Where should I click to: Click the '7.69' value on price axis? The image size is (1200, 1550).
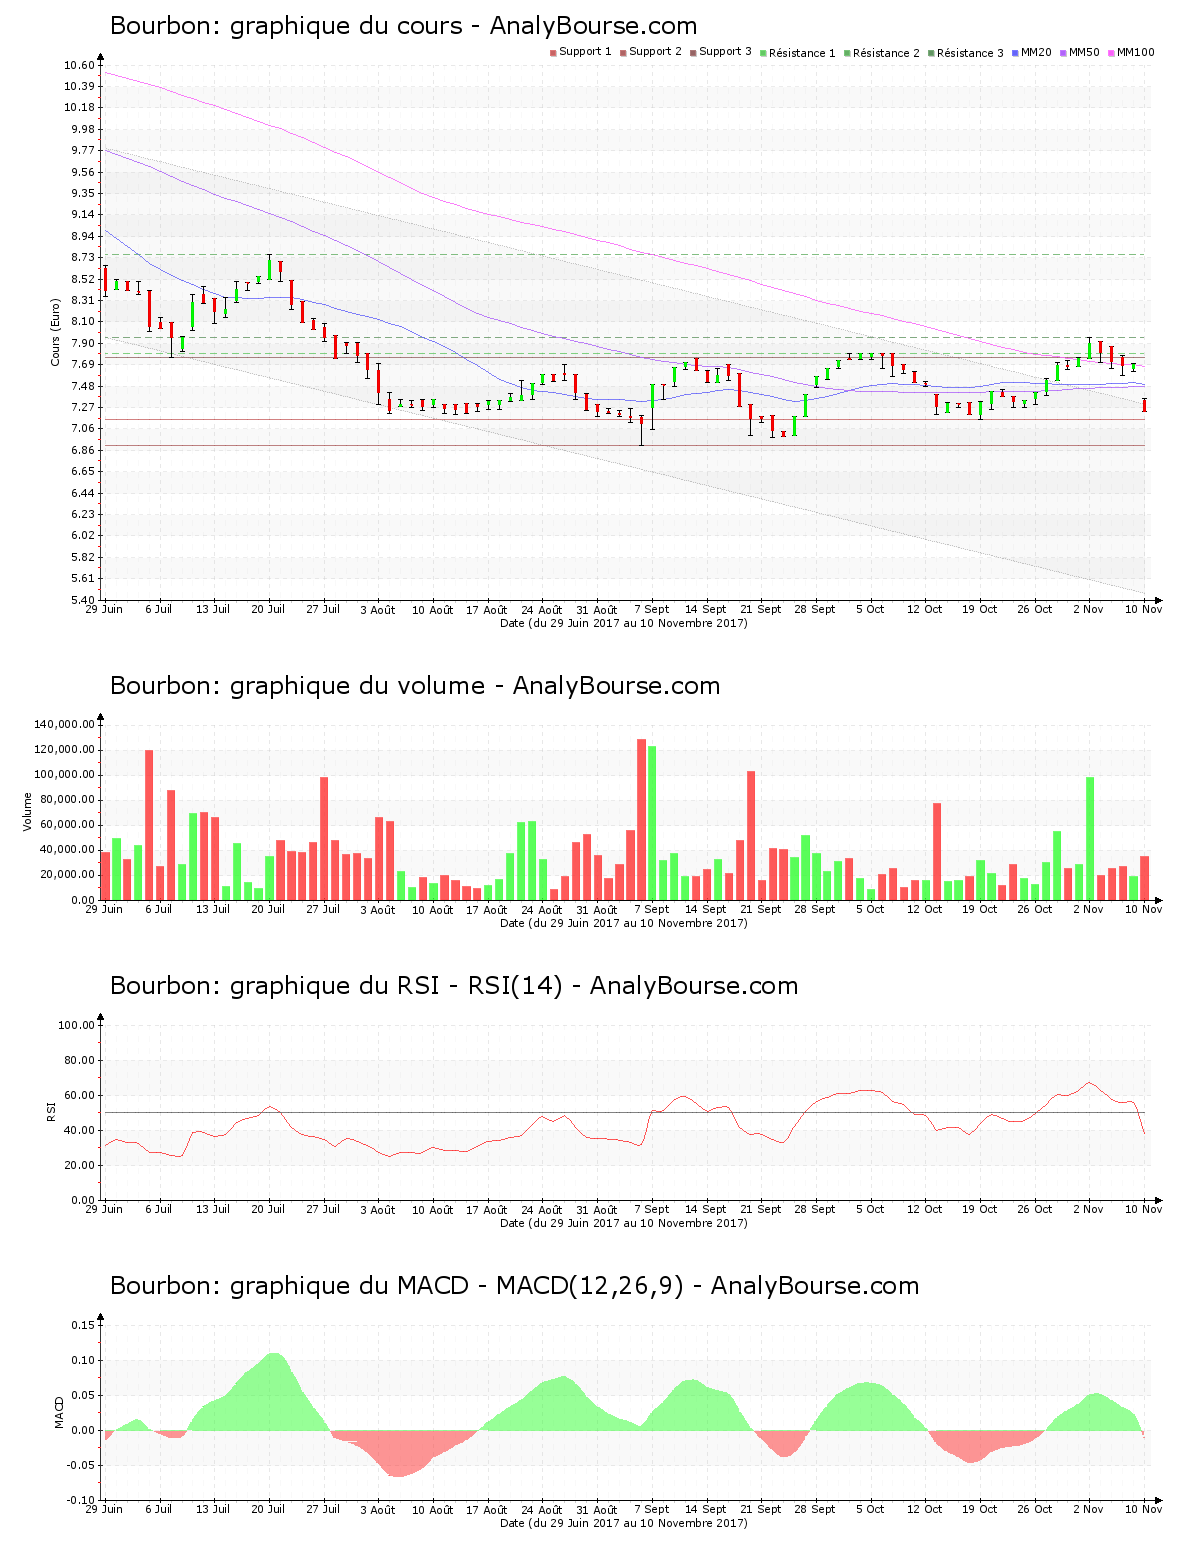82,365
